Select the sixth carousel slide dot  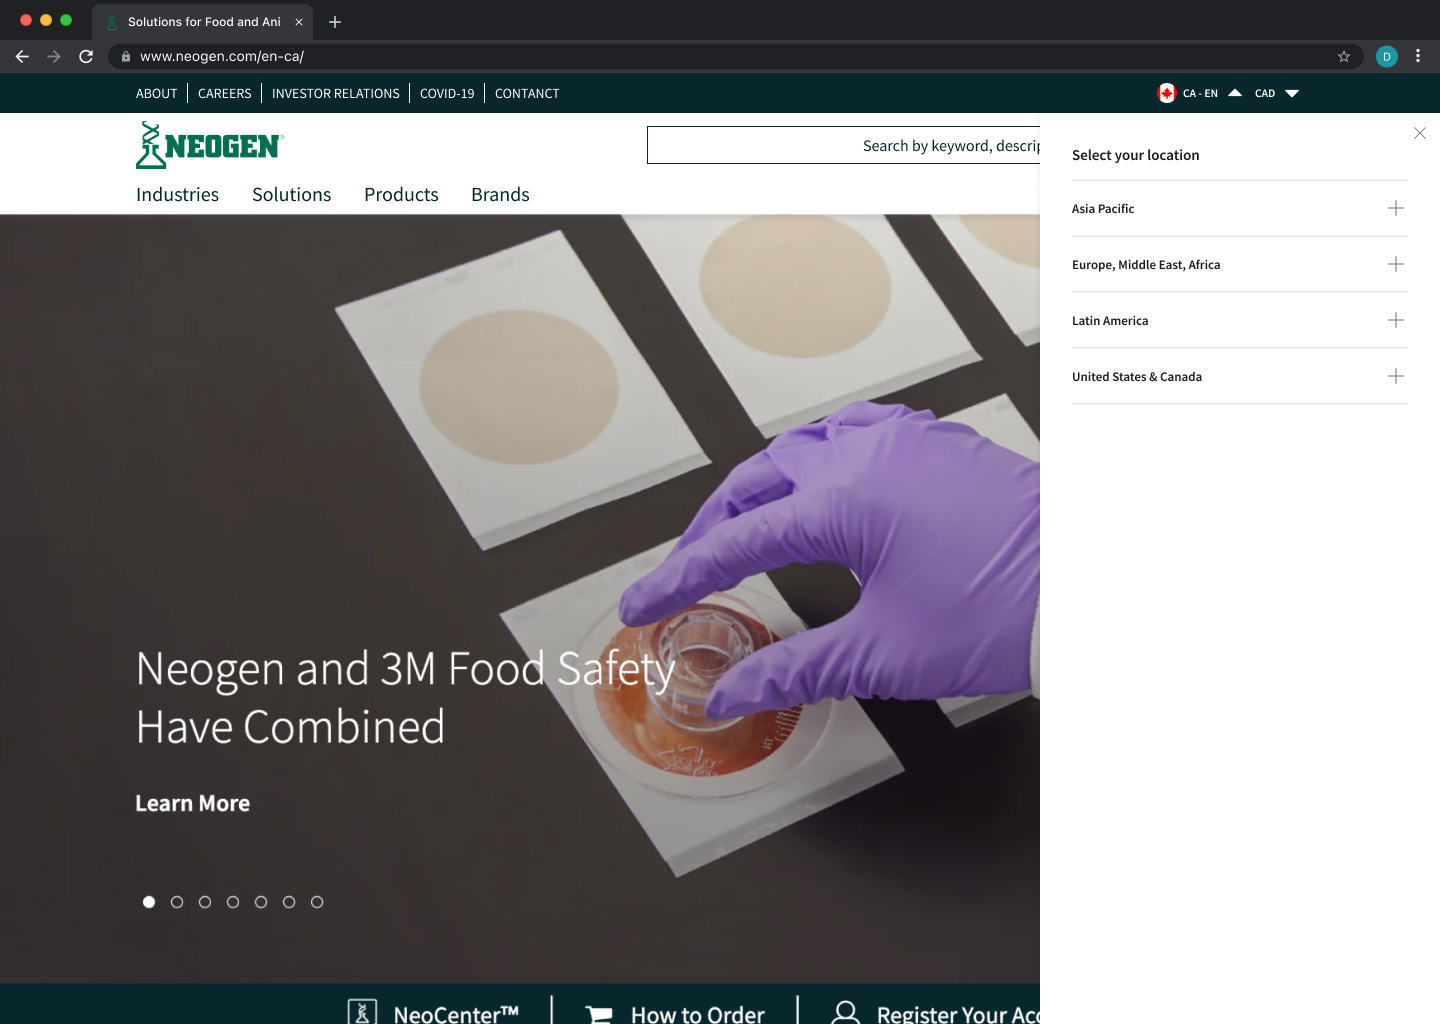[x=289, y=902]
